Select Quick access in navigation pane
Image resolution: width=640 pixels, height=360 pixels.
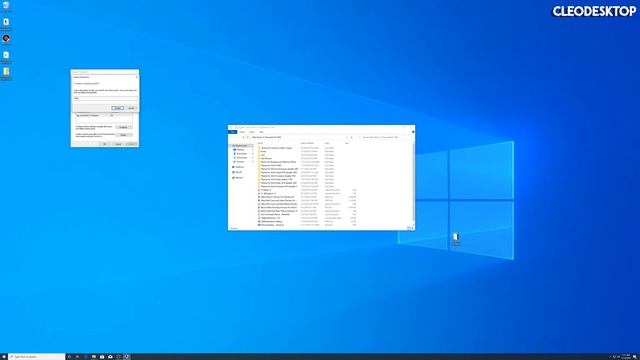click(x=241, y=146)
